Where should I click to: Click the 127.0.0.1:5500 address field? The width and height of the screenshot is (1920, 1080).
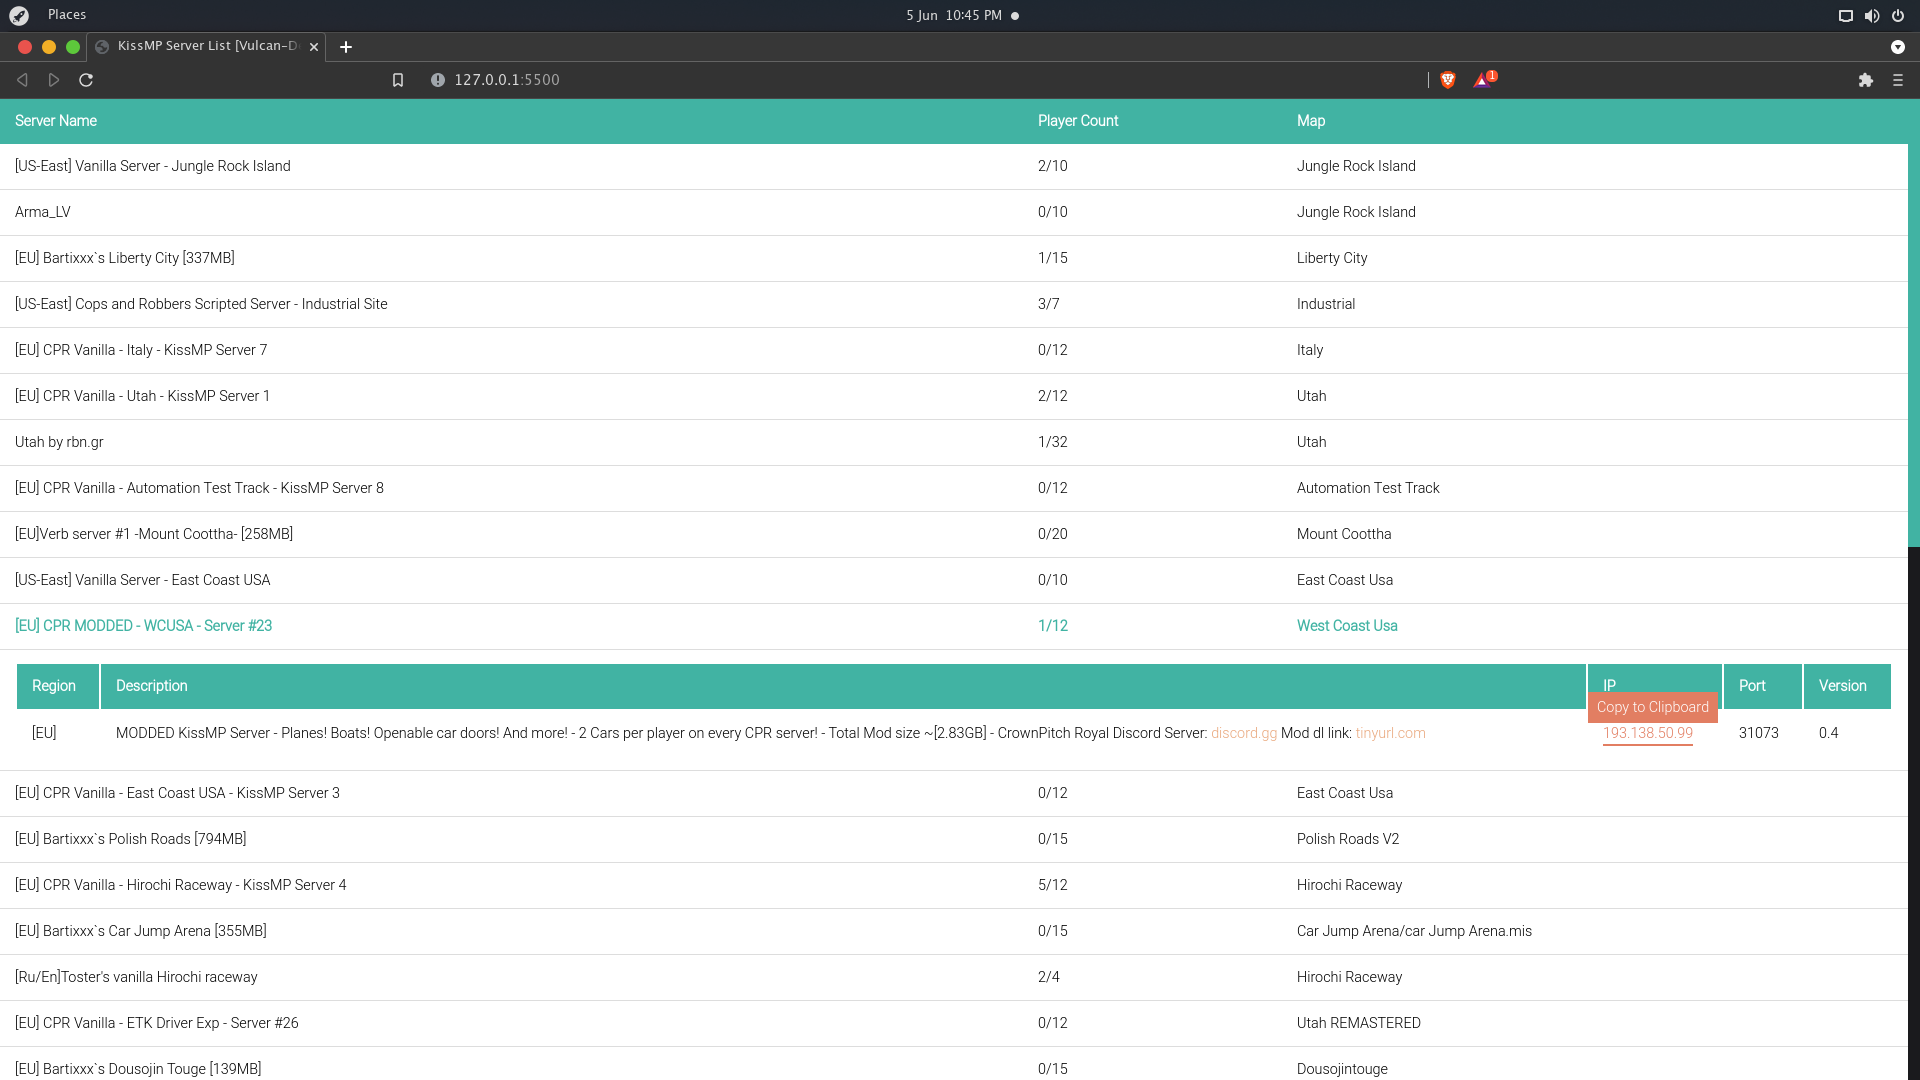tap(506, 80)
